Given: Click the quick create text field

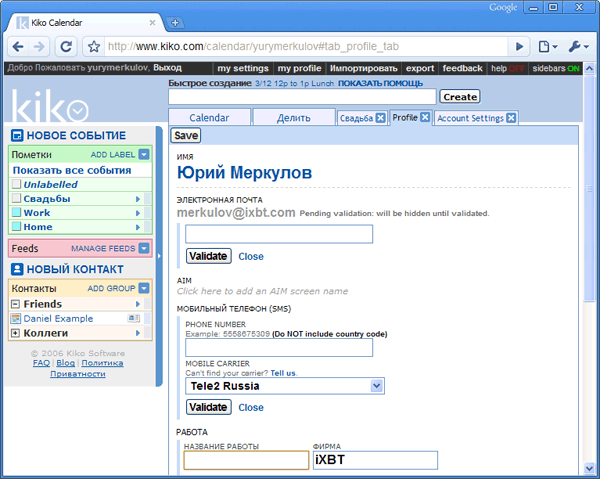Looking at the screenshot, I should coord(302,97).
